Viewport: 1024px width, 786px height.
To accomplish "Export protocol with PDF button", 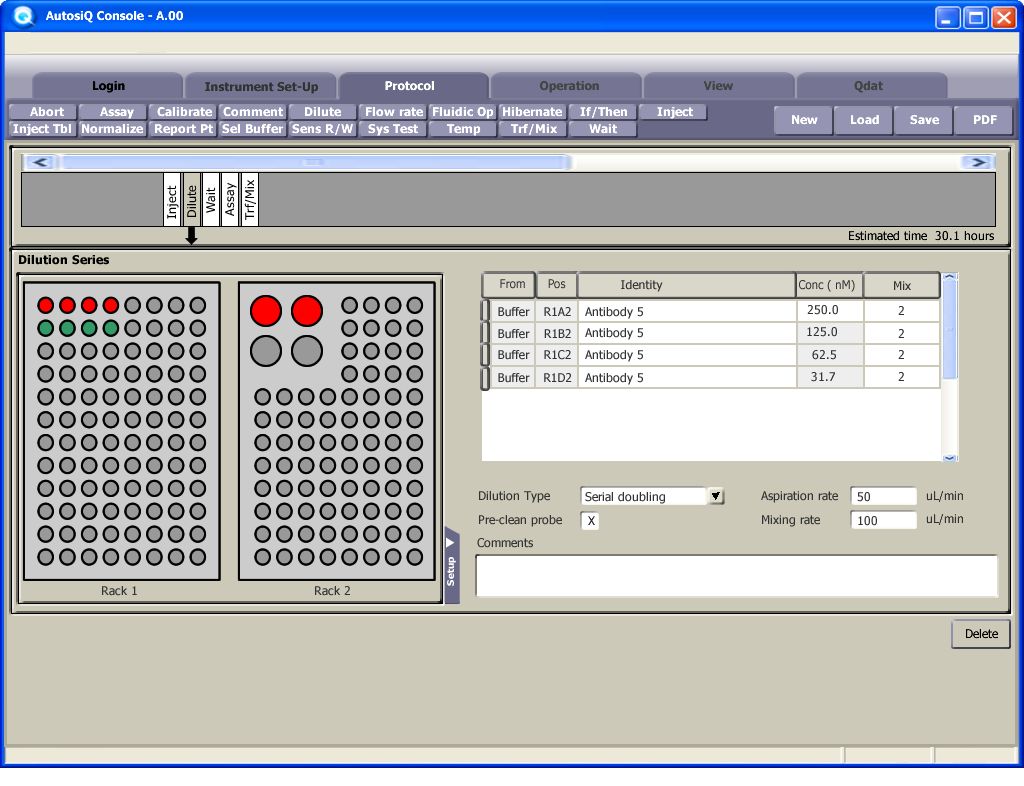I will pos(984,120).
